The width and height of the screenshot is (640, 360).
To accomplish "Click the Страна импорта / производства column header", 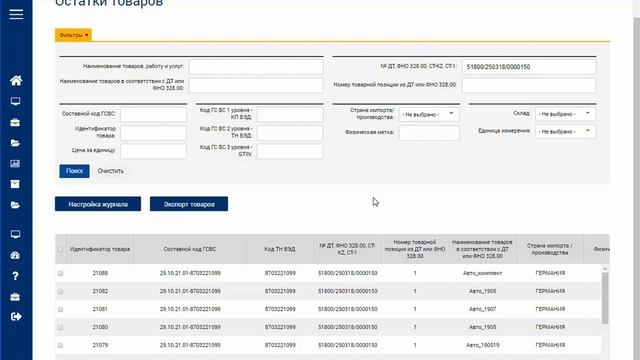I will point(550,249).
